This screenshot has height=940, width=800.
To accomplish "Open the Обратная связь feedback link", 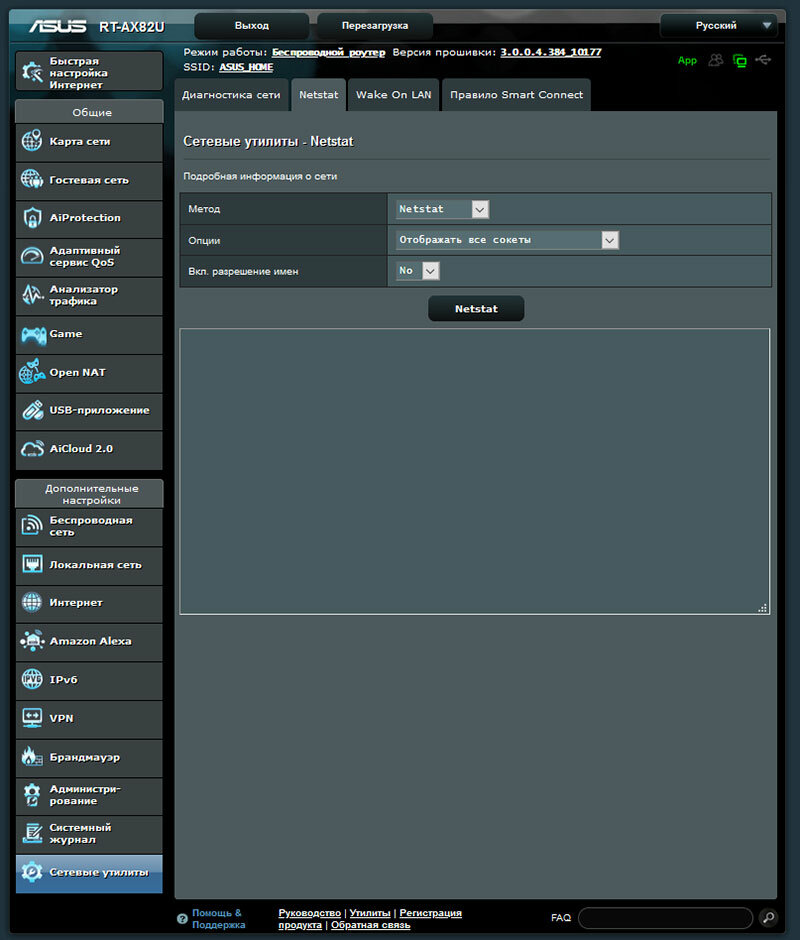I will [371, 925].
